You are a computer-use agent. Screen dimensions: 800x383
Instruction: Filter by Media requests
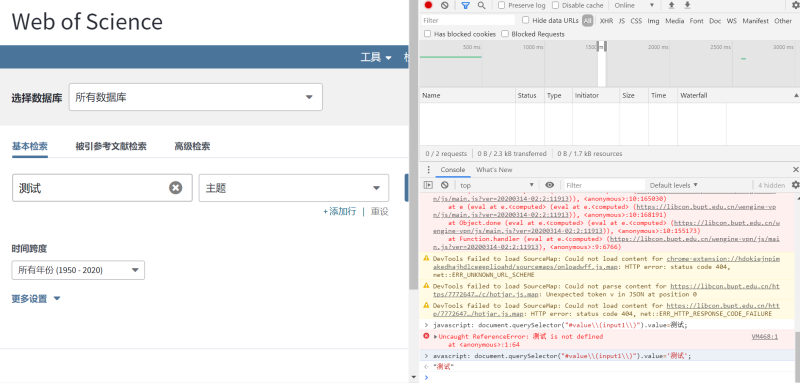(x=674, y=21)
